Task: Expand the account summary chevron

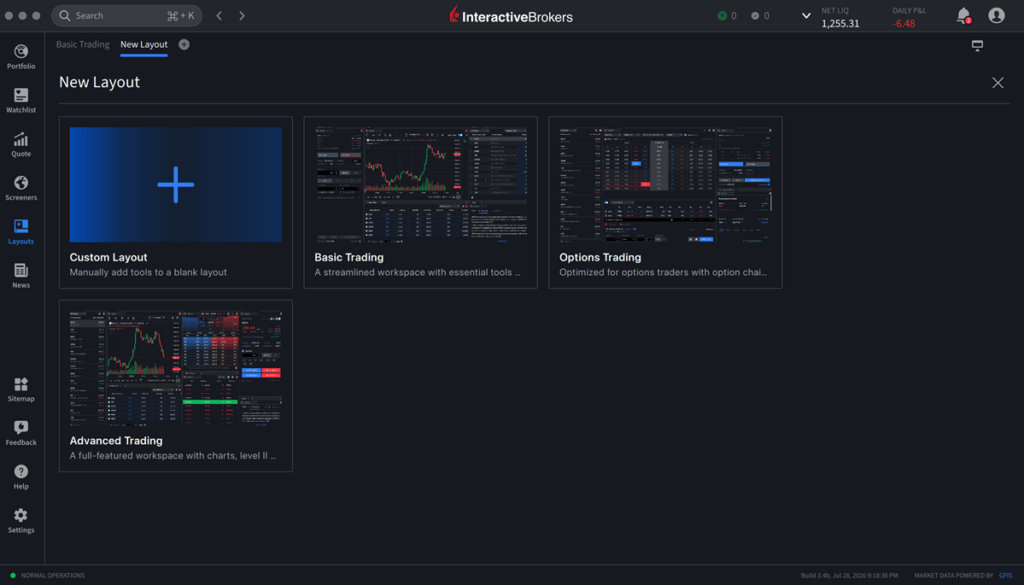Action: 806,16
